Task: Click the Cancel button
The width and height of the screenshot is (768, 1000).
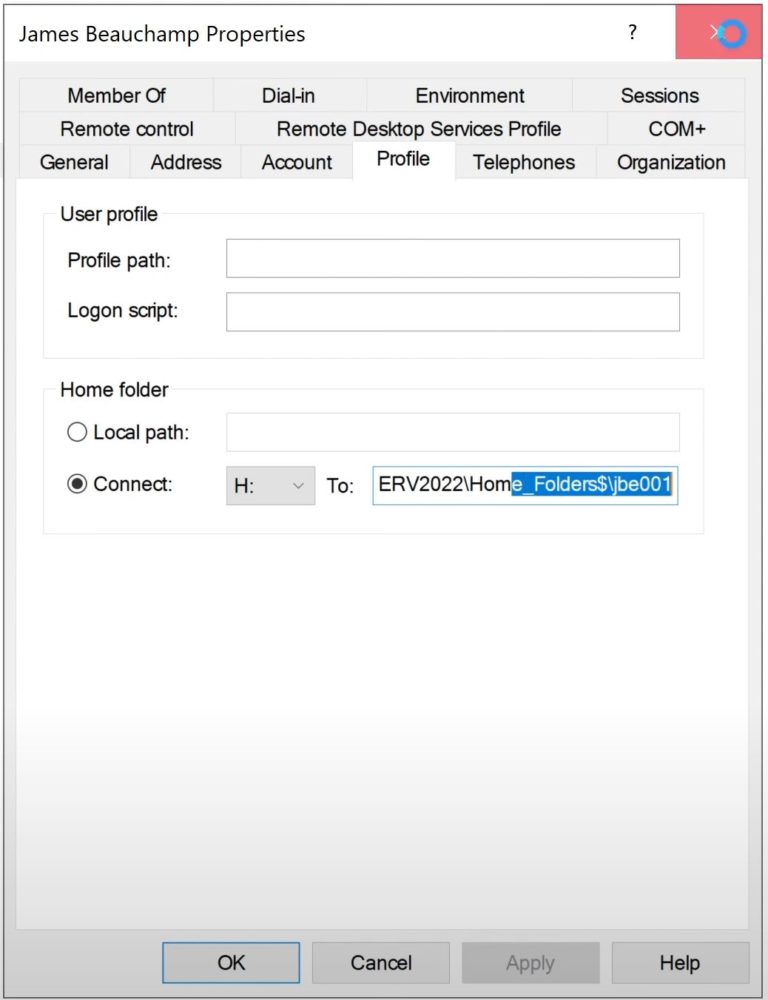Action: point(381,962)
